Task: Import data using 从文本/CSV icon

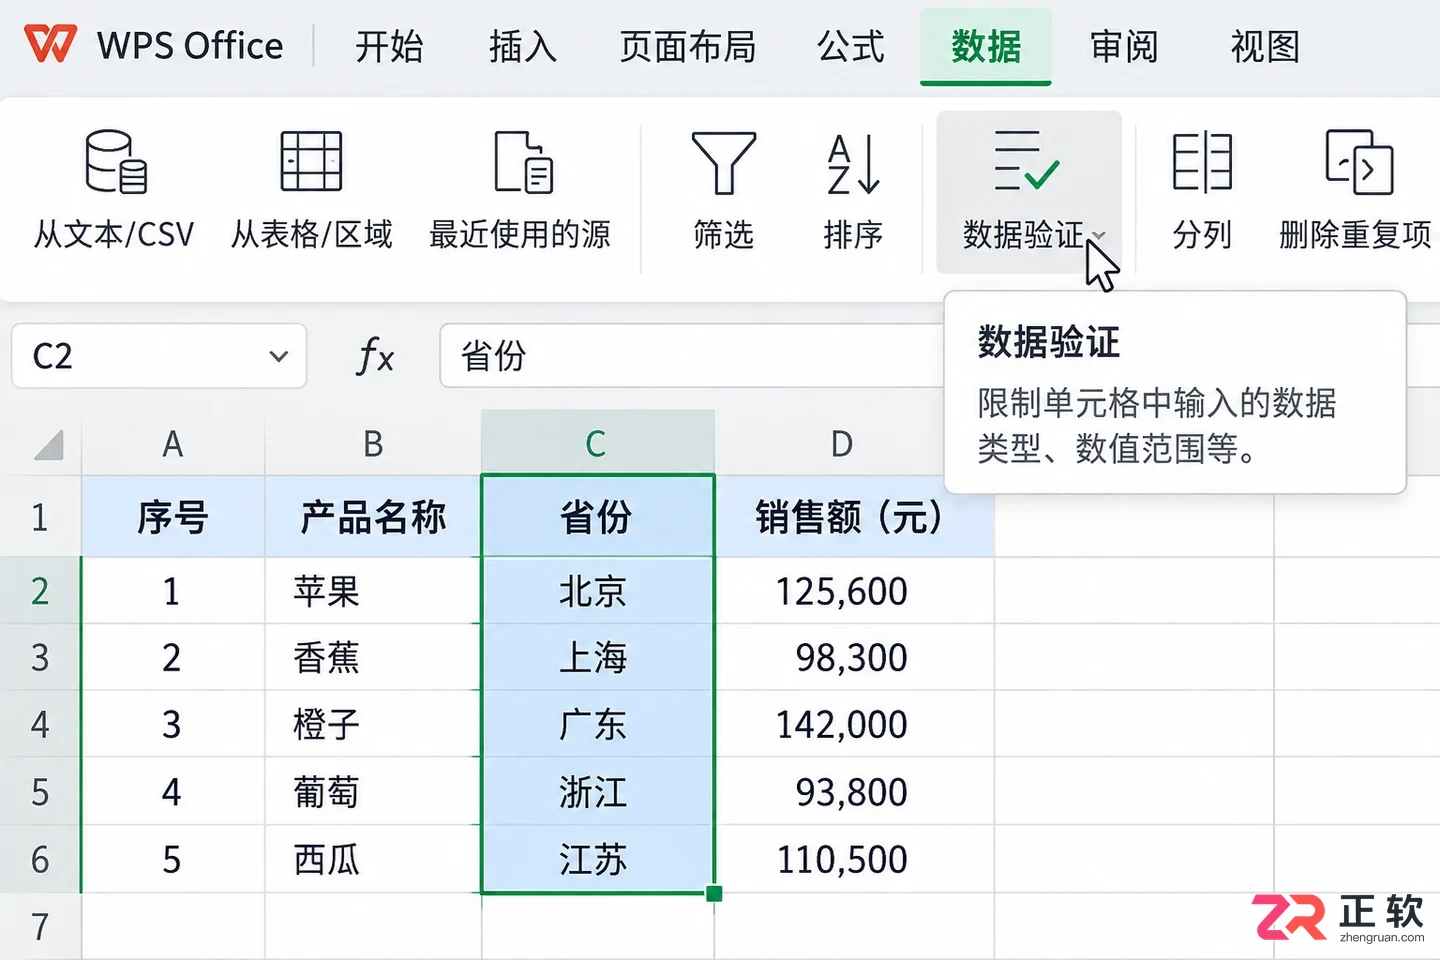Action: (116, 161)
